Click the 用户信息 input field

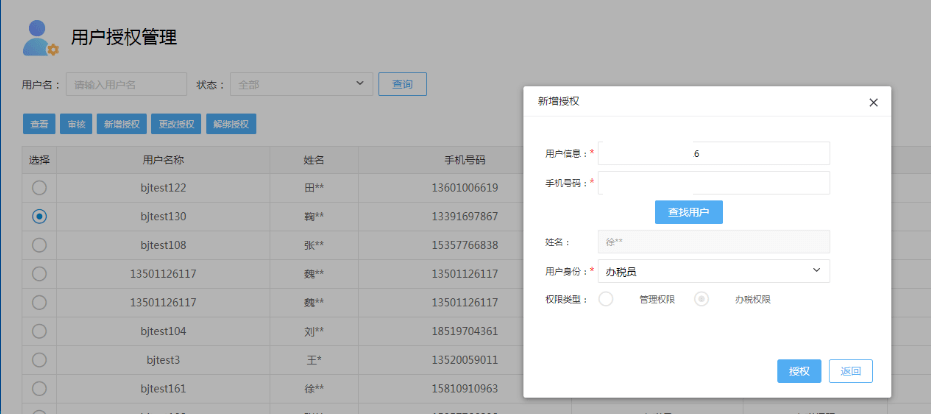713,153
